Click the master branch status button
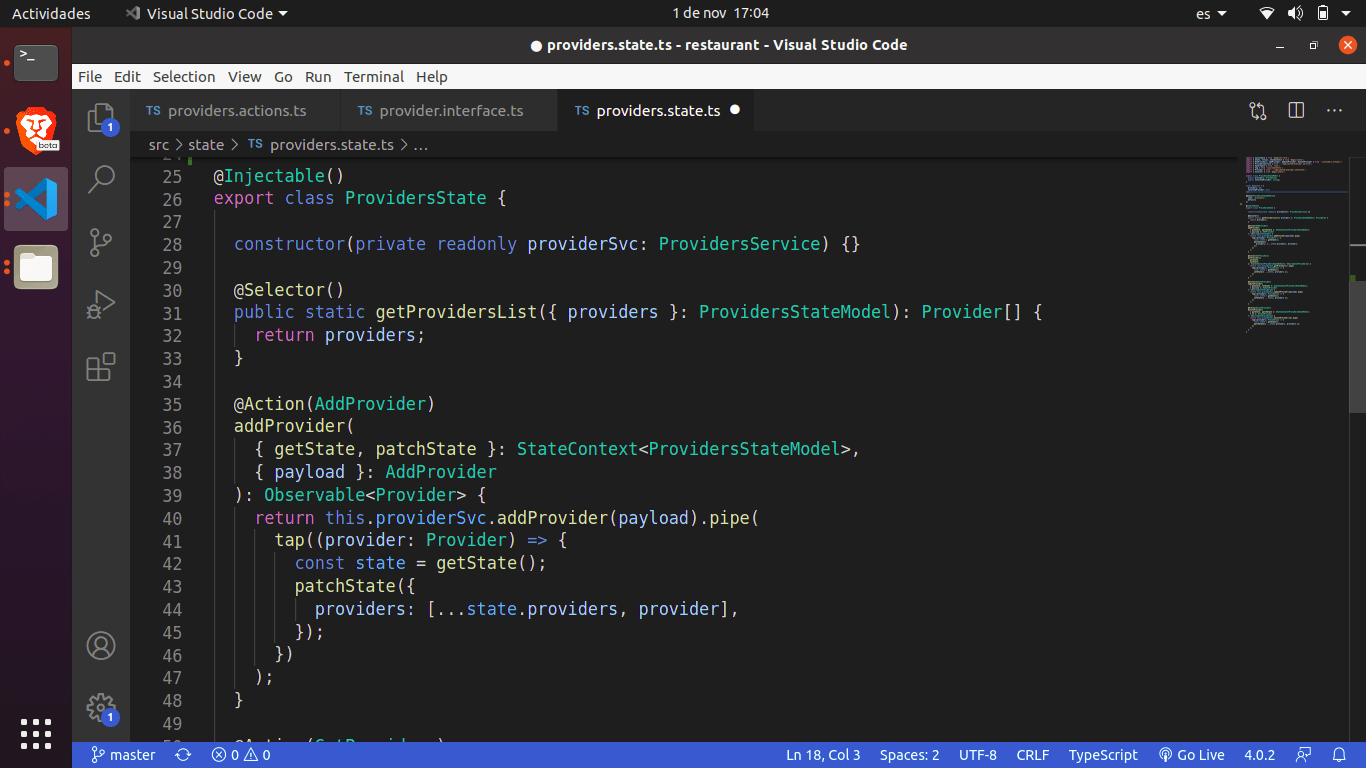Image resolution: width=1366 pixels, height=768 pixels. tap(123, 755)
